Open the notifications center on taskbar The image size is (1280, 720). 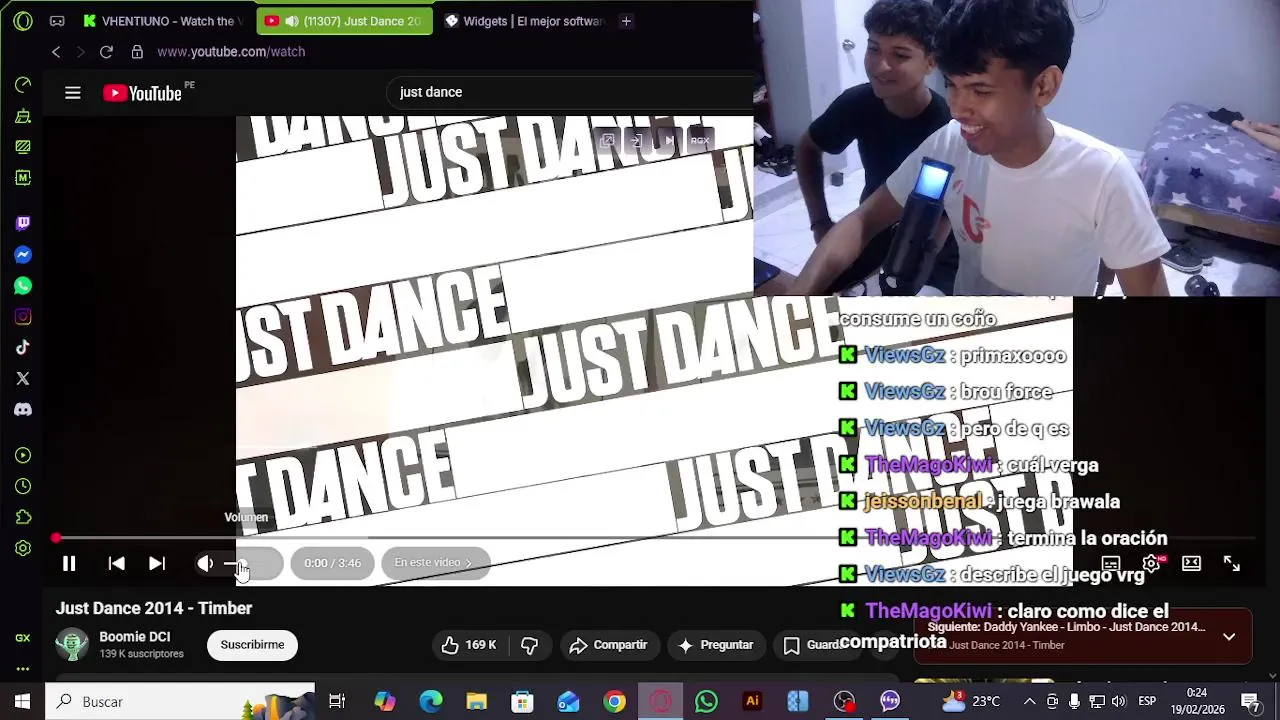[x=1250, y=702]
